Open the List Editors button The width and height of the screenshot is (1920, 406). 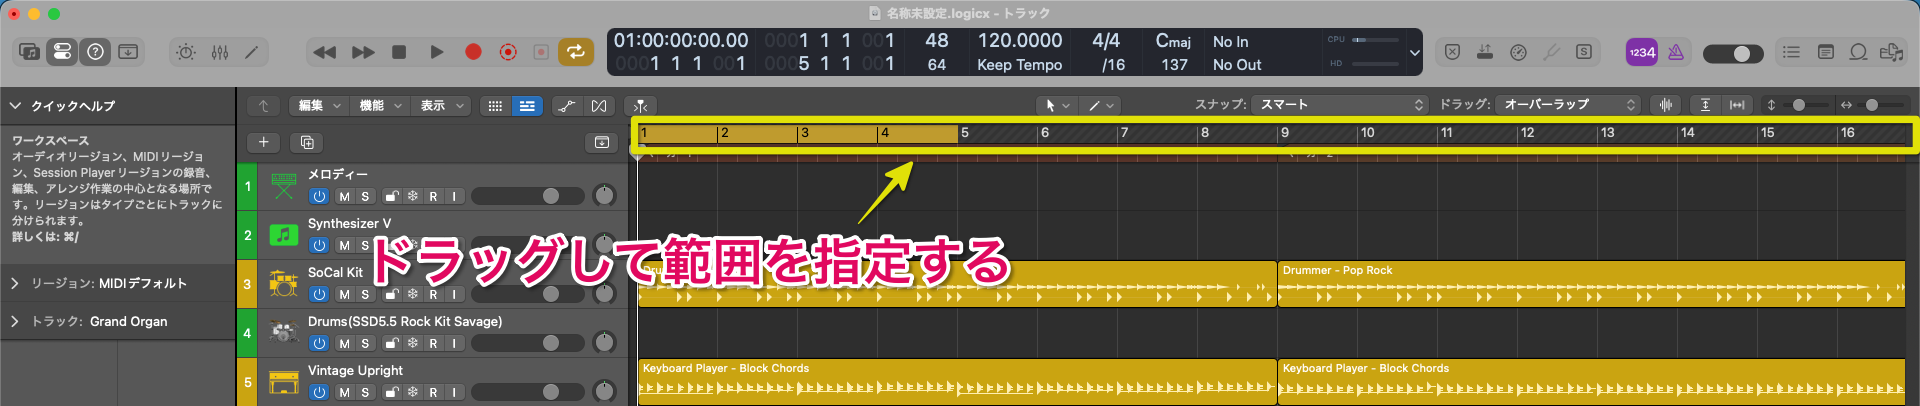(1791, 52)
